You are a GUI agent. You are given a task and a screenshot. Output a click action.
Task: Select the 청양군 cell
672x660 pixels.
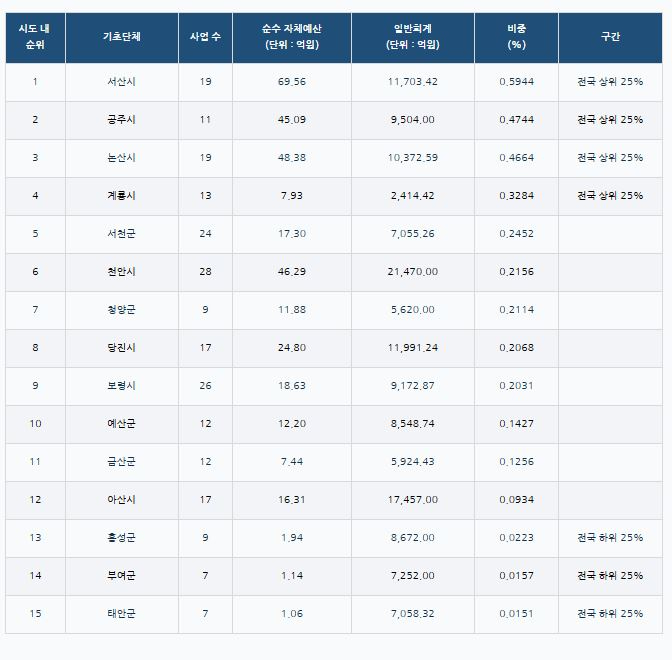(x=122, y=310)
